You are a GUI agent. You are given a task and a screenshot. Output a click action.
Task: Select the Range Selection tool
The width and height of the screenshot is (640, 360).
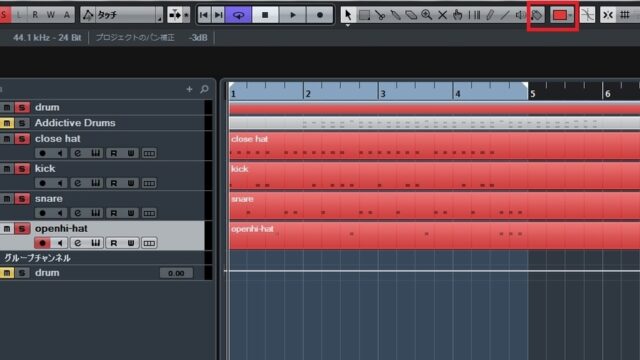(x=364, y=15)
